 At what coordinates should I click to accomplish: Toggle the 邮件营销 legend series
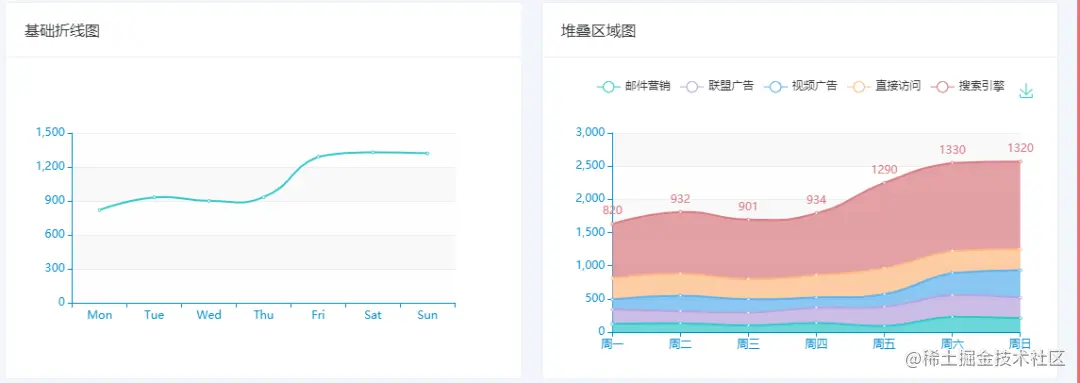[634, 87]
